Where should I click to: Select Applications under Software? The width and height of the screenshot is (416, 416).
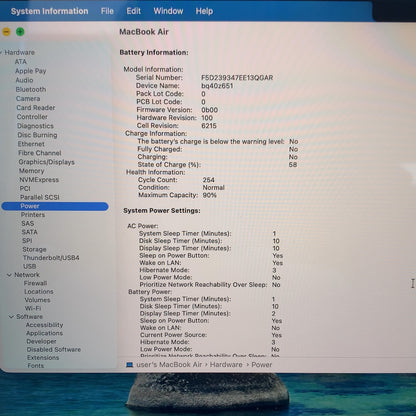(44, 333)
